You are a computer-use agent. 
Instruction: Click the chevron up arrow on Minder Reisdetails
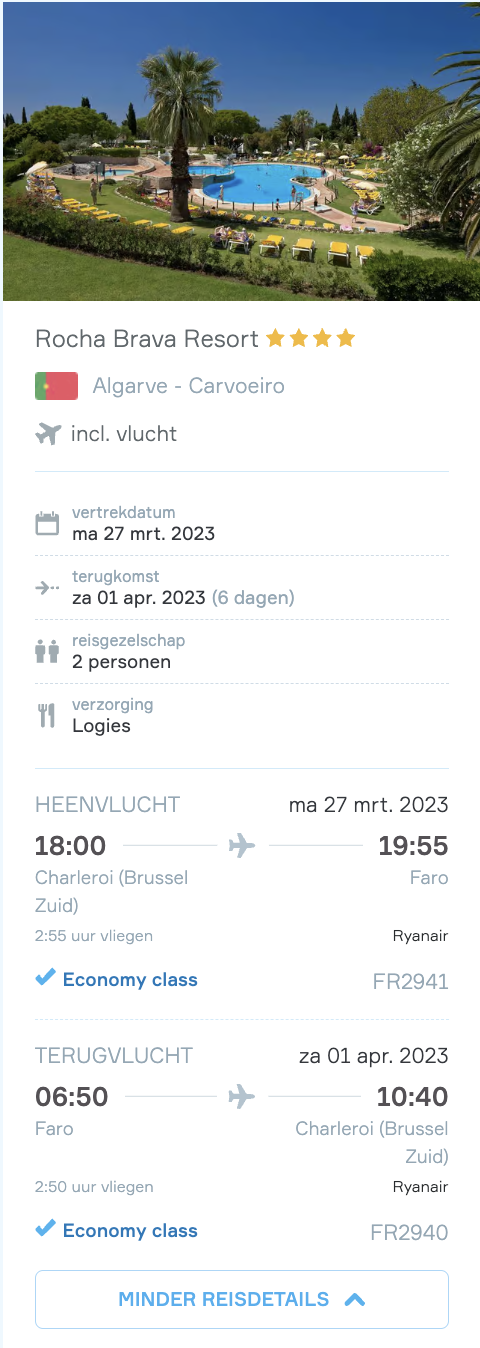[x=354, y=1300]
